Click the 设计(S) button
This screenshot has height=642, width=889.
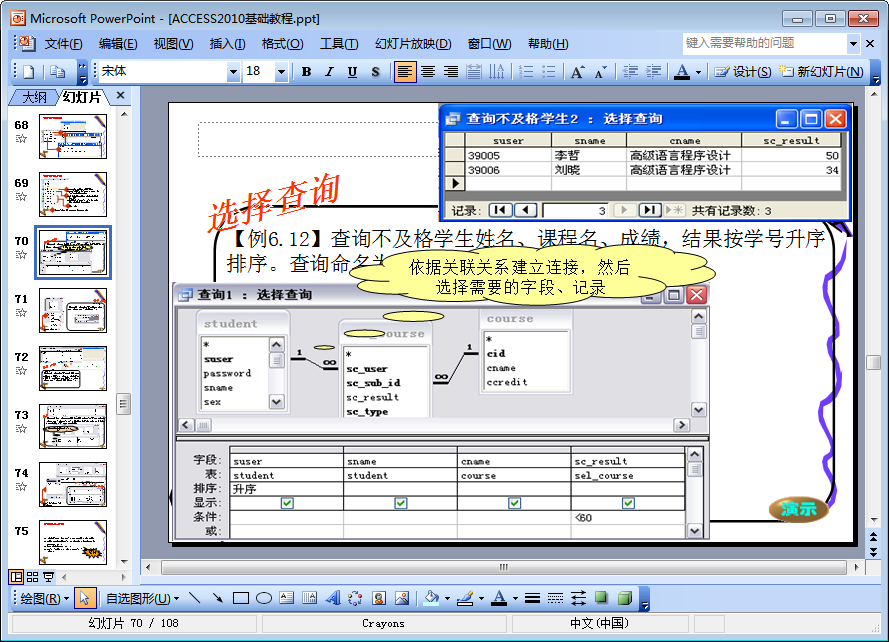pyautogui.click(x=742, y=72)
